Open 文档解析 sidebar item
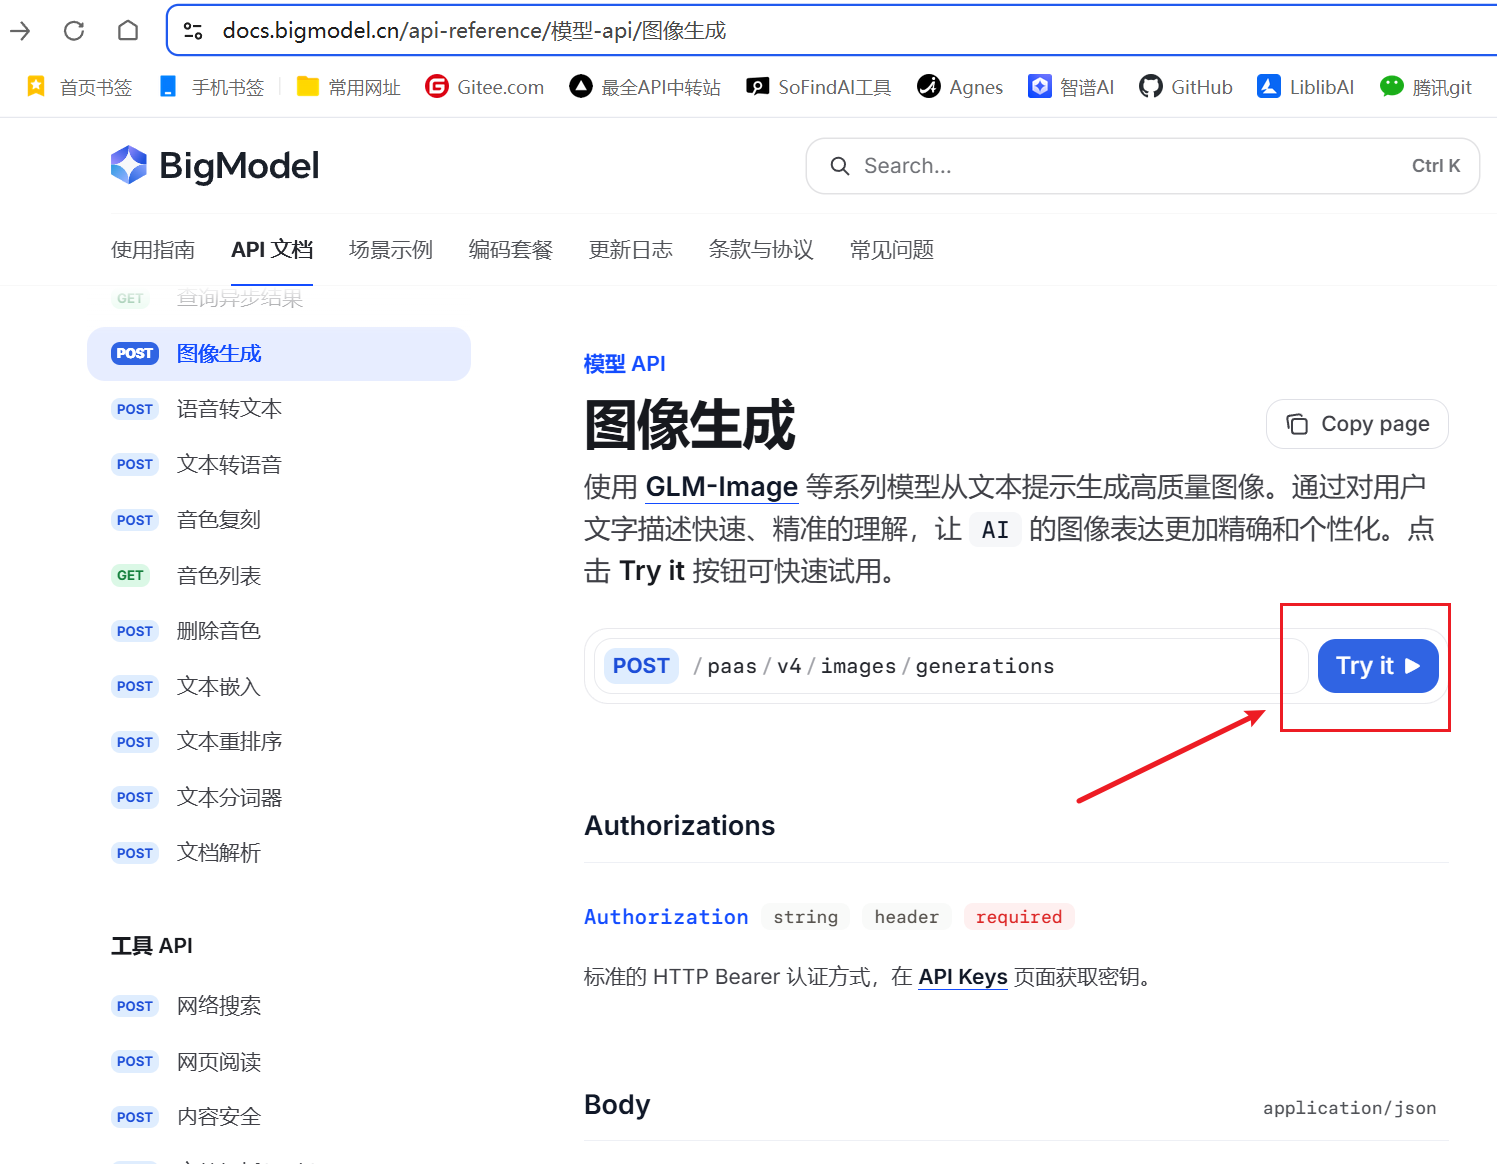Viewport: 1497px width, 1164px height. 279,853
